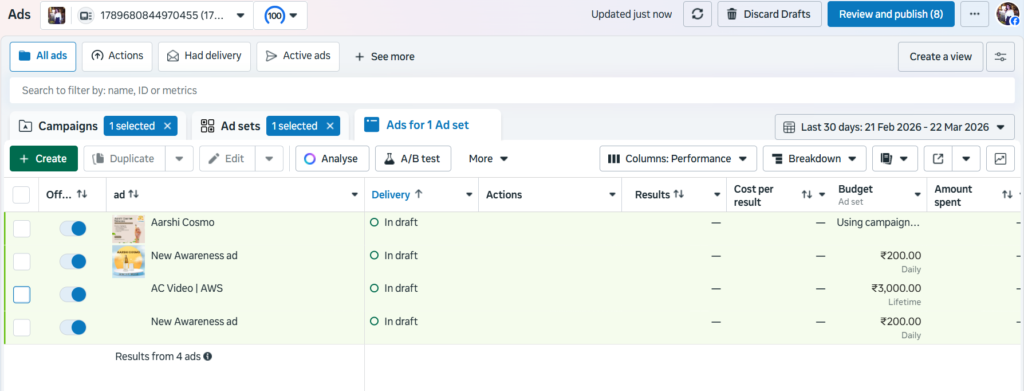Click Create a view
Viewport: 1024px width, 391px height.
coord(940,57)
